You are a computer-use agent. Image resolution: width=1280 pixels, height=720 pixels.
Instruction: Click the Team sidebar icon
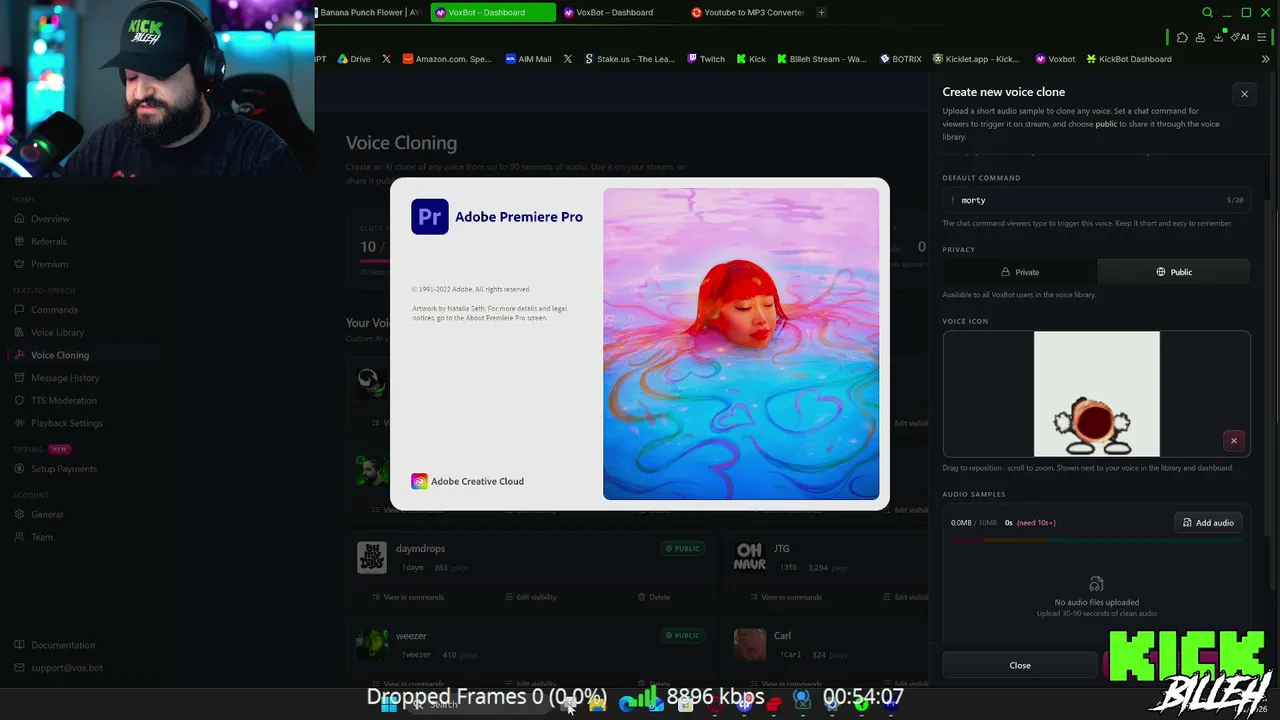click(x=20, y=537)
